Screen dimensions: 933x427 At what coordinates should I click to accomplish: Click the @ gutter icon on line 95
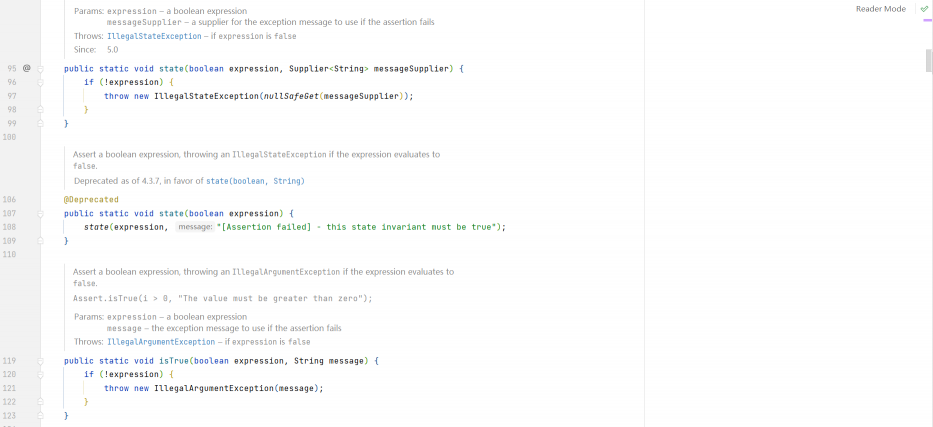click(x=27, y=68)
